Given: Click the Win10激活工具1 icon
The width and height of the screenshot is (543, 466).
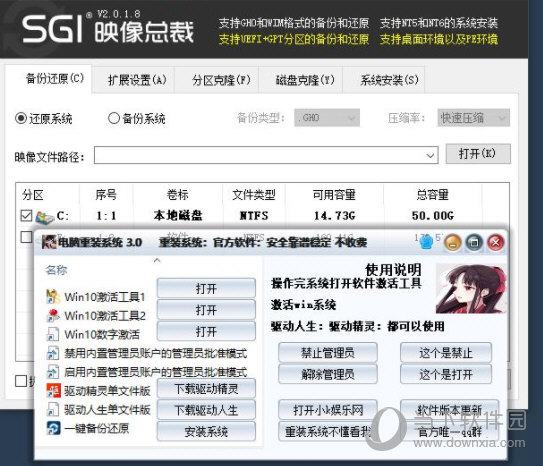Looking at the screenshot, I should point(53,296).
